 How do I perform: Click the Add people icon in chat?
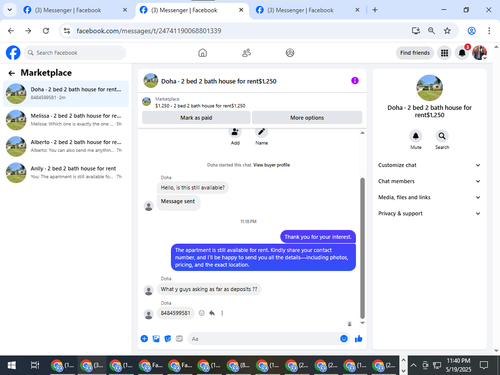pos(235,132)
